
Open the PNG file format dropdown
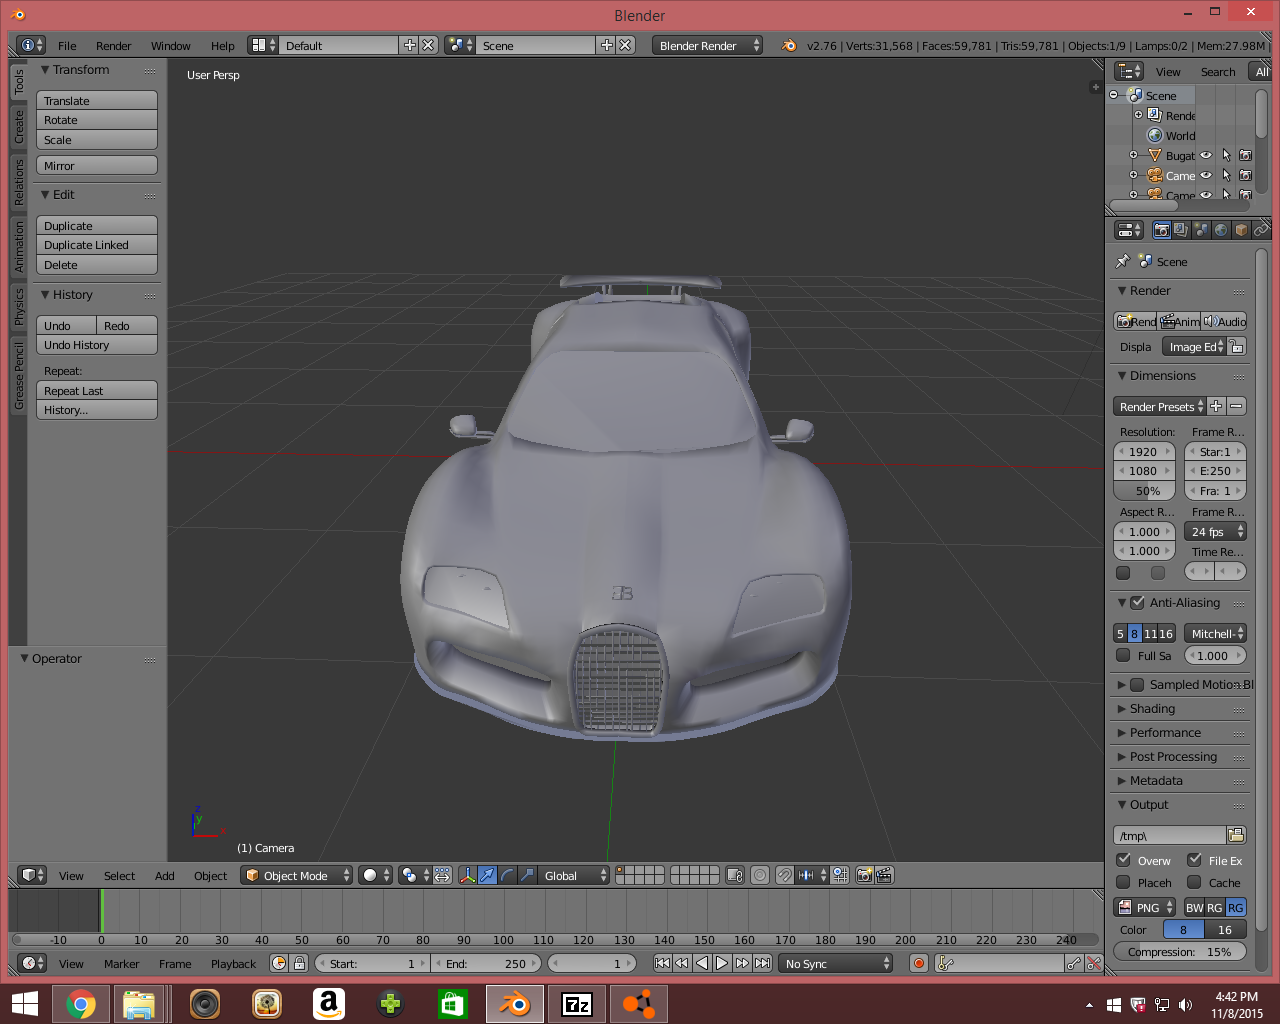[1145, 907]
